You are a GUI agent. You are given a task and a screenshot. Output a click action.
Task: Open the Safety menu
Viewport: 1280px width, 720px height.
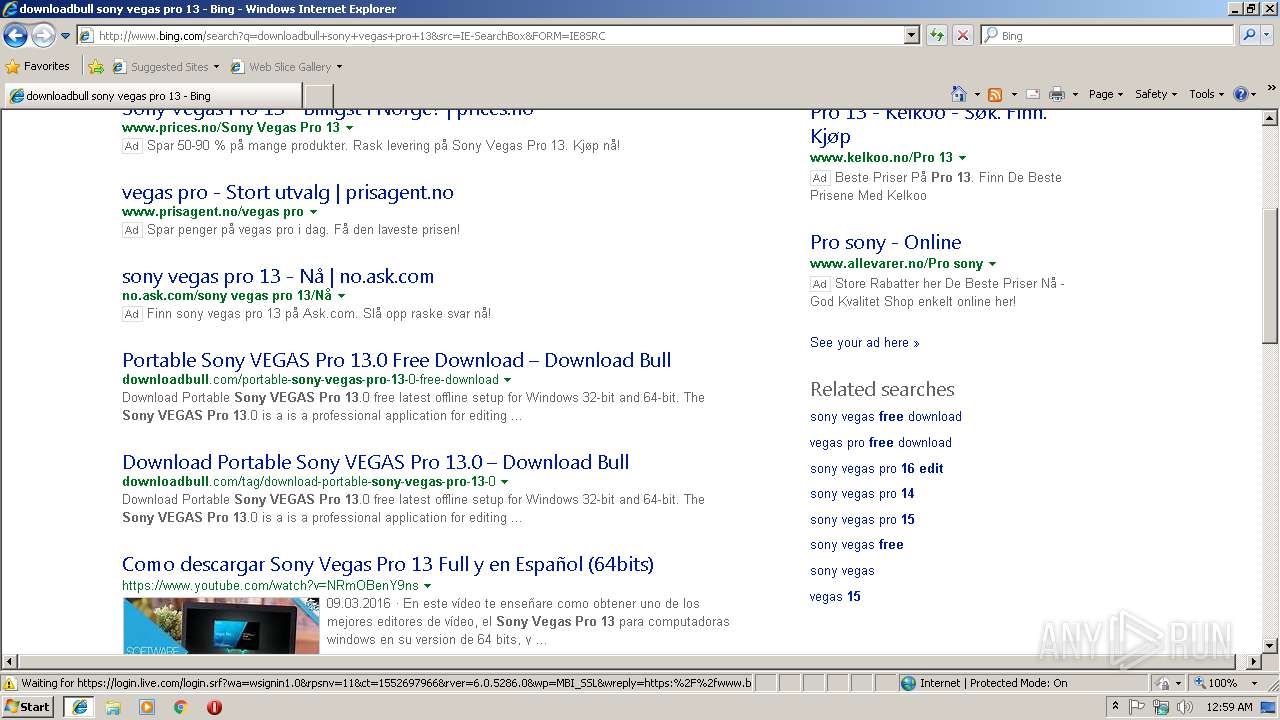coord(1156,94)
